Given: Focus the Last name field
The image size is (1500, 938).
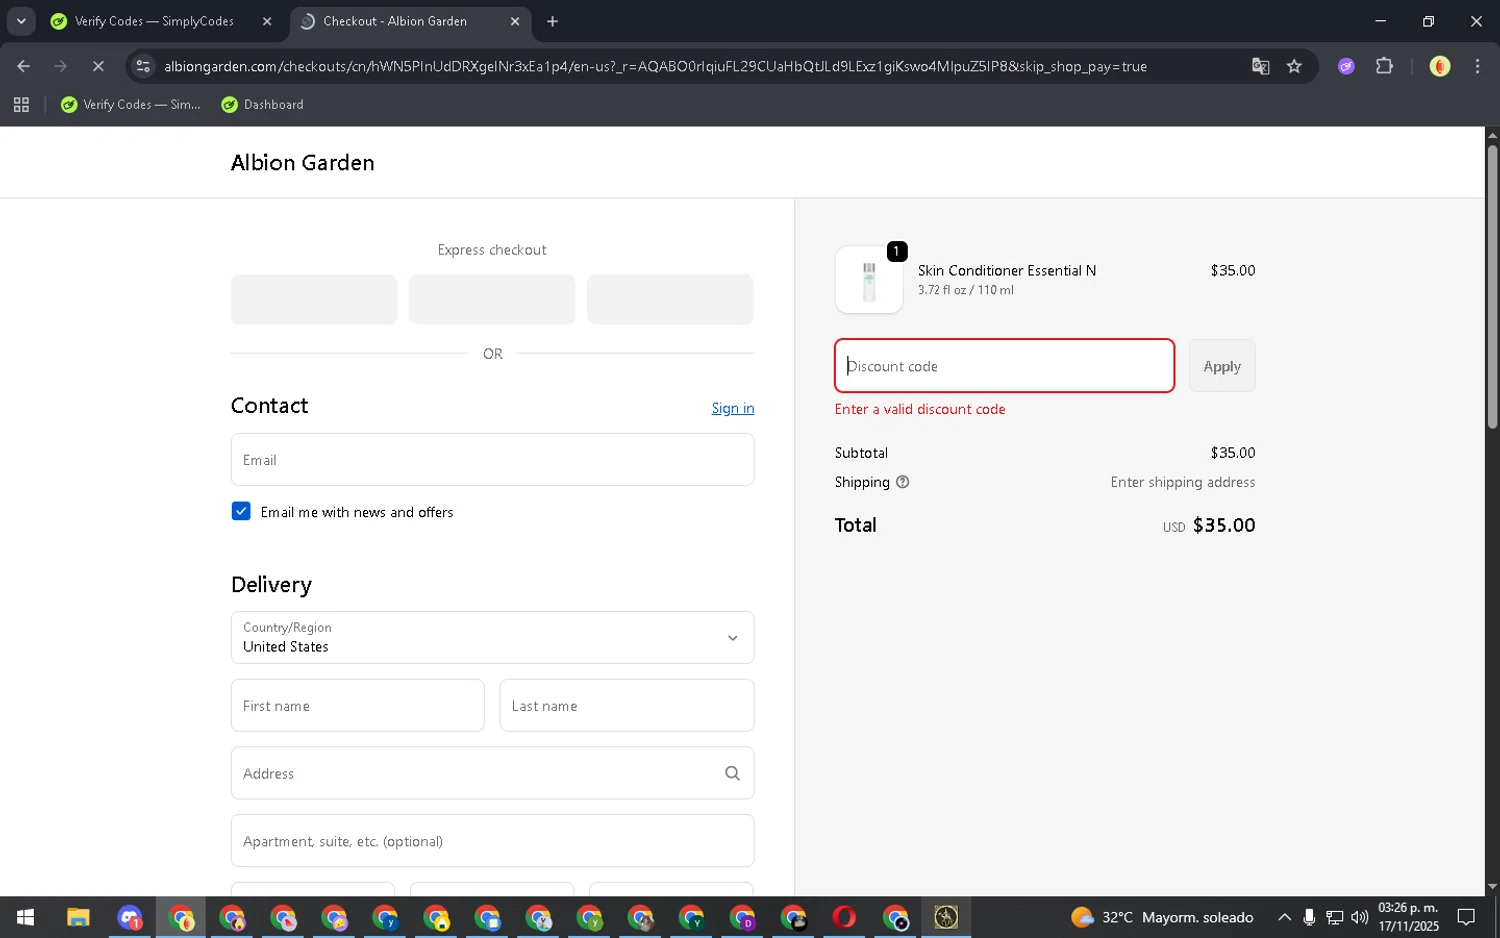Looking at the screenshot, I should pos(627,705).
